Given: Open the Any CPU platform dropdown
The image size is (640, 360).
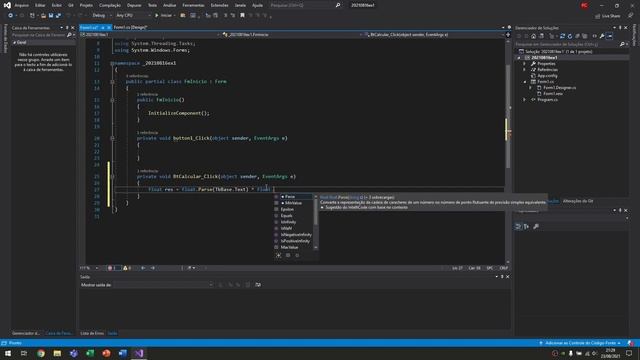Looking at the screenshot, I should pyautogui.click(x=133, y=16).
